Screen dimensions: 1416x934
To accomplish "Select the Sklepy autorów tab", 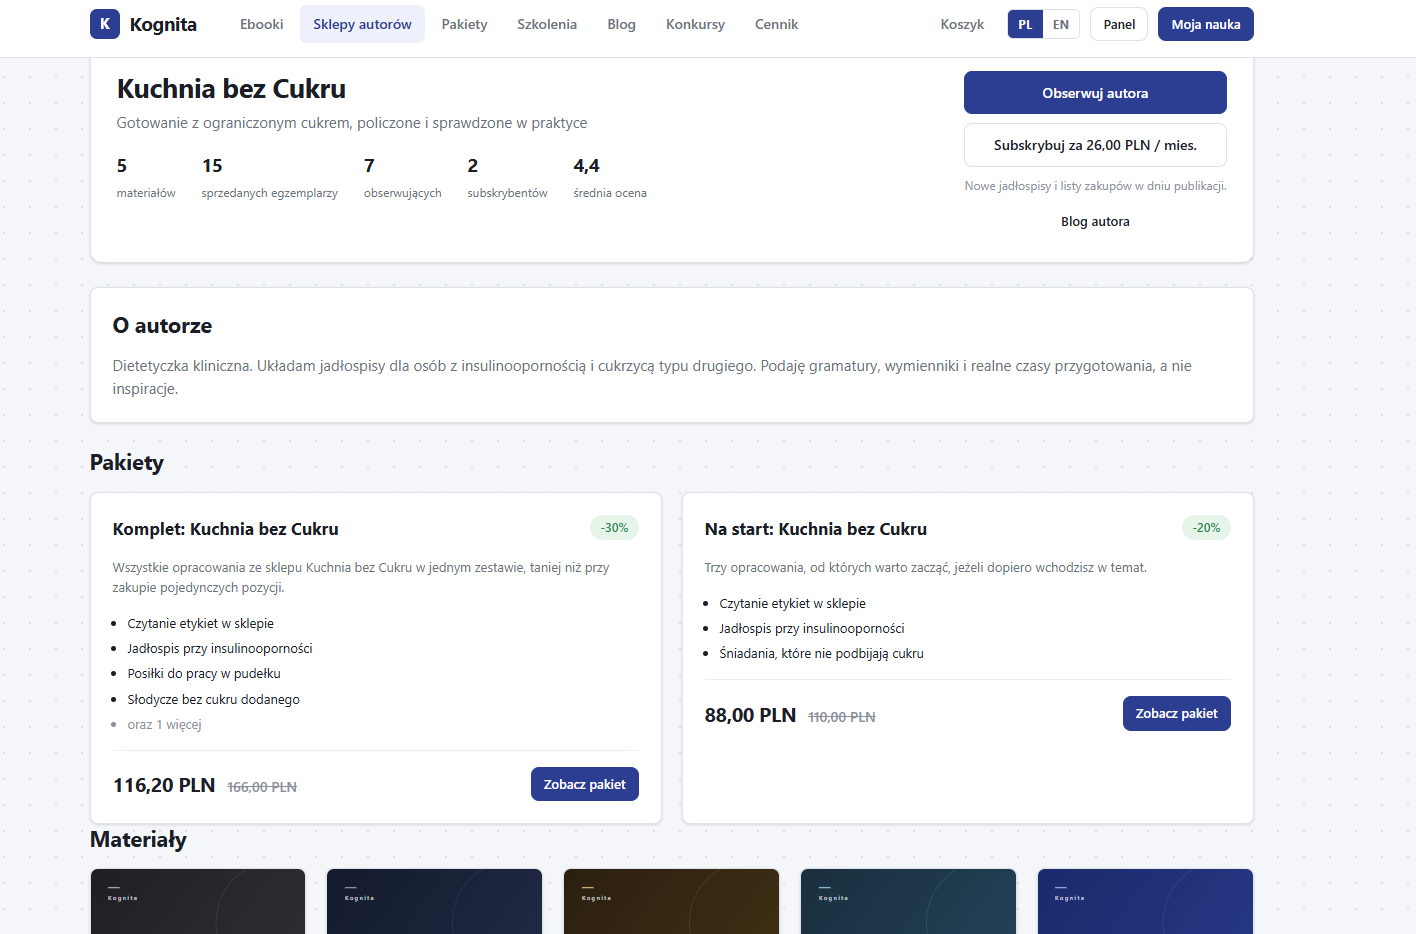I will 362,24.
